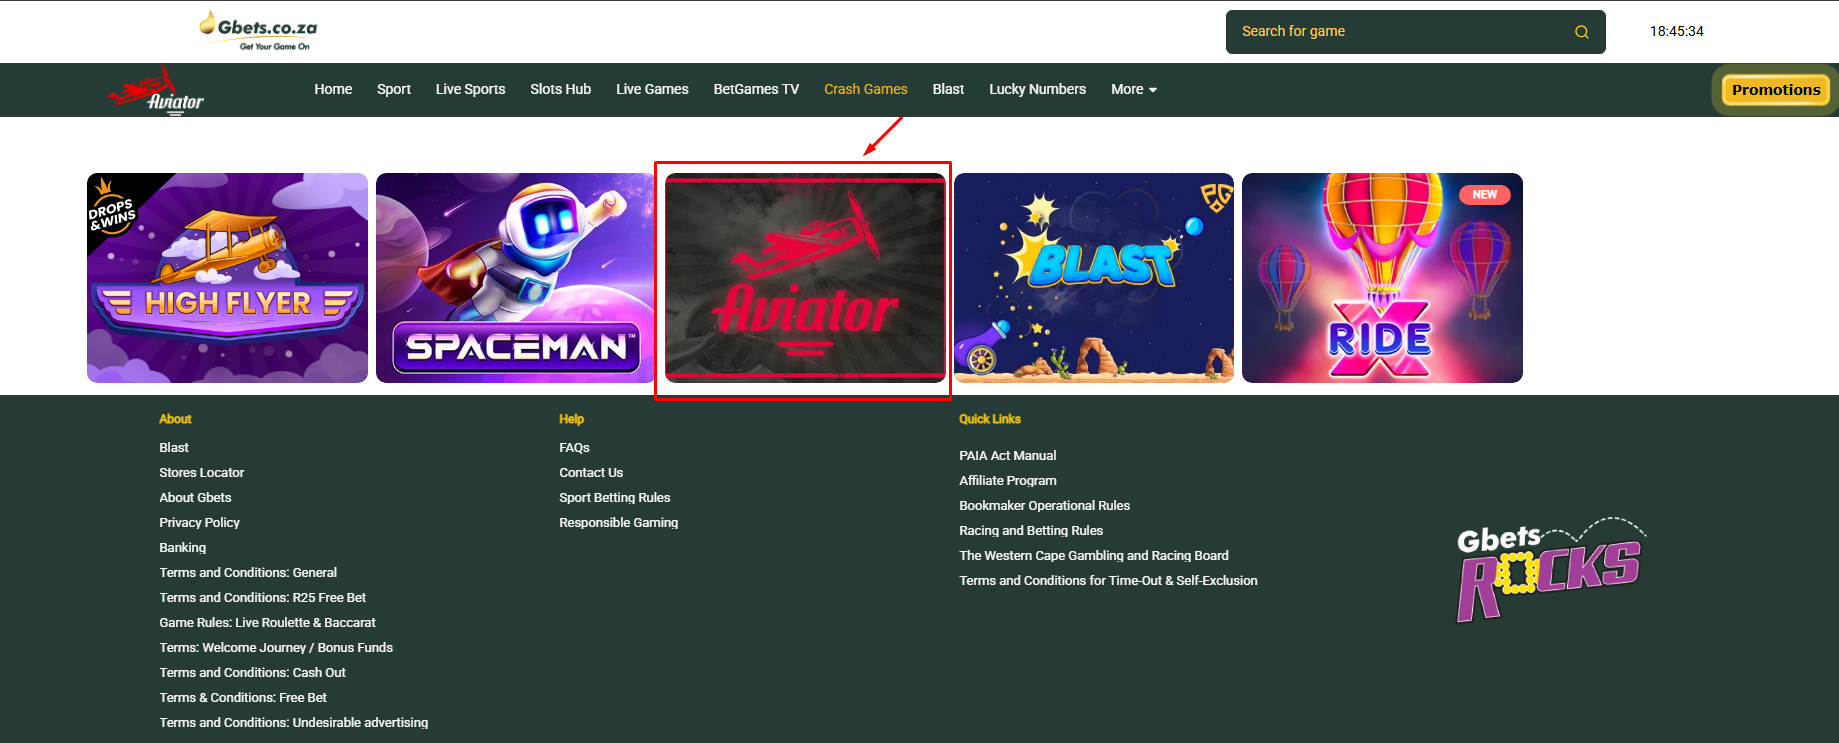The width and height of the screenshot is (1839, 743).
Task: Open the Crash Games tab
Action: 865,89
